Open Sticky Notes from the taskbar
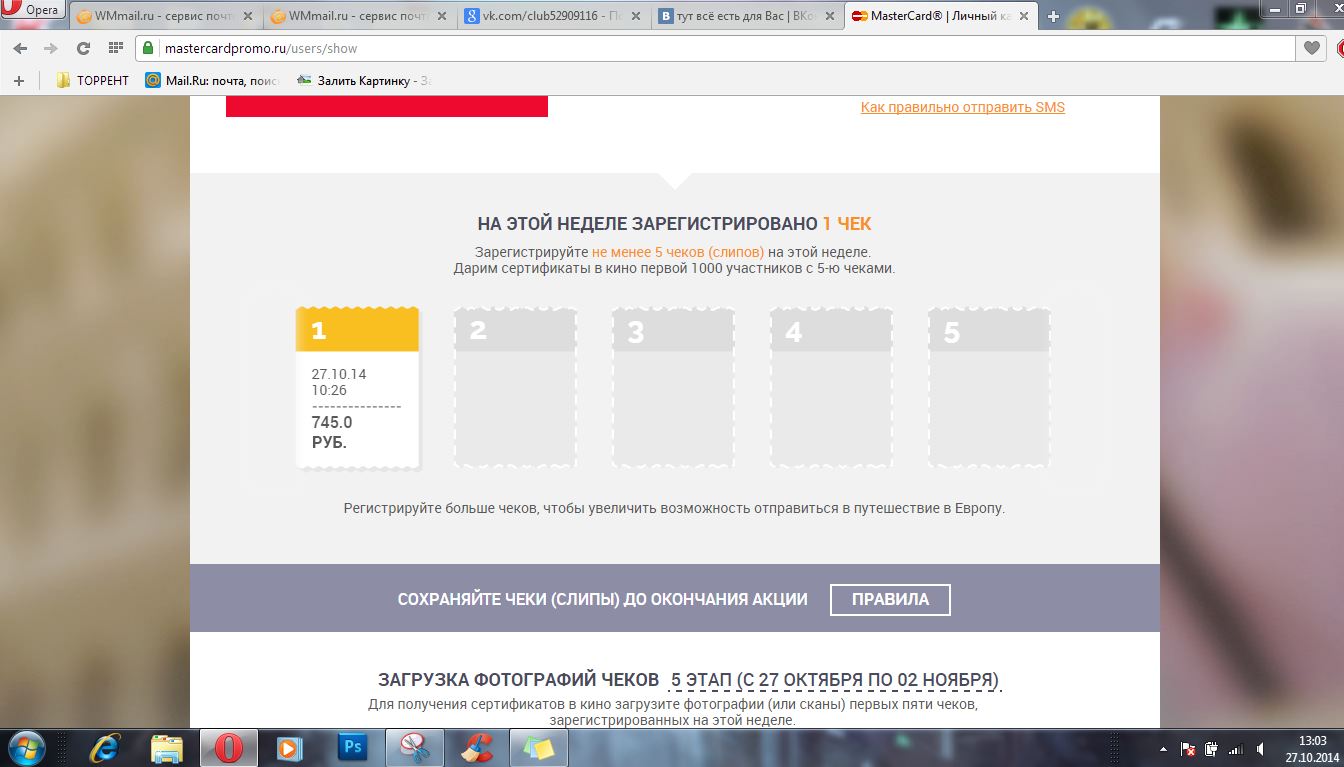The image size is (1344, 767). click(x=539, y=748)
